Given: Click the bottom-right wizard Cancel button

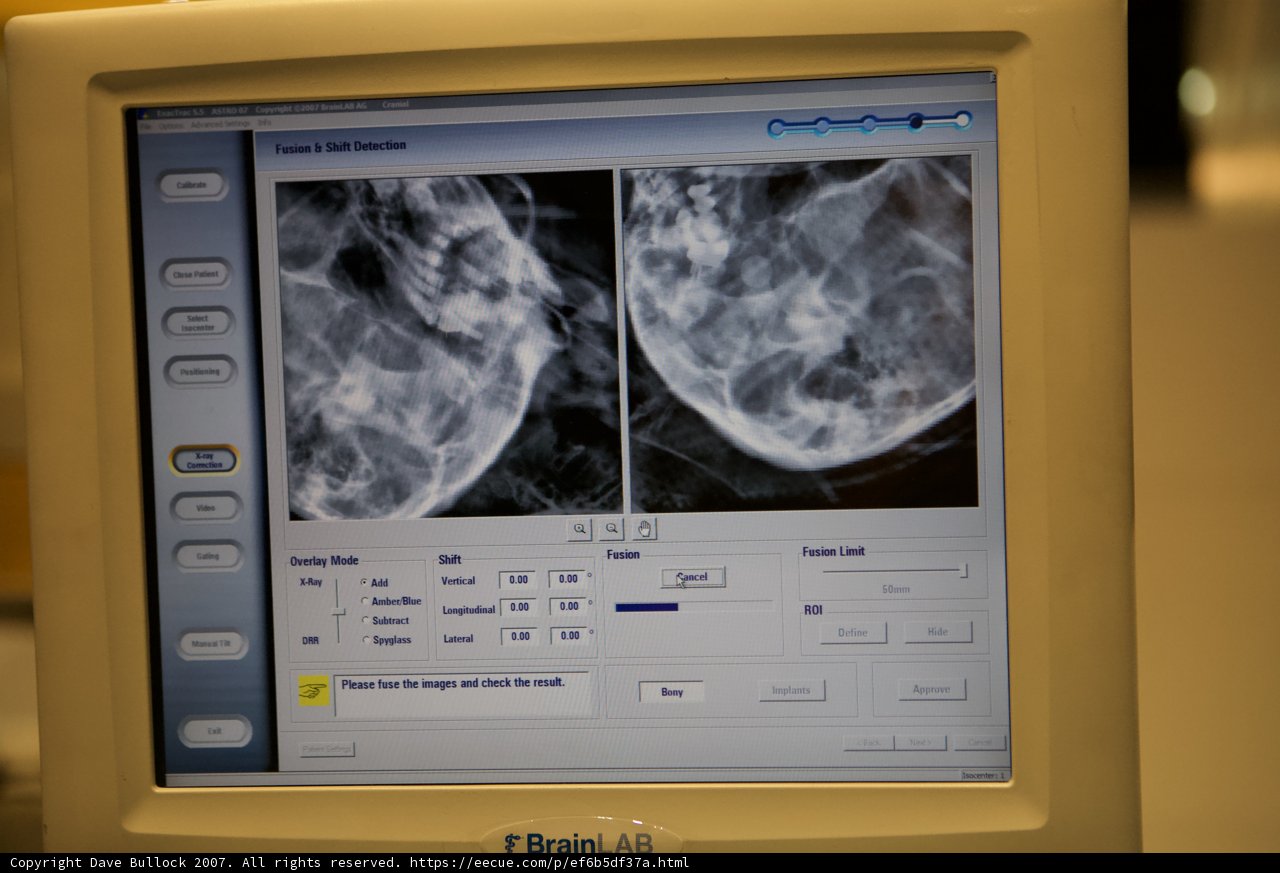Looking at the screenshot, I should click(980, 742).
